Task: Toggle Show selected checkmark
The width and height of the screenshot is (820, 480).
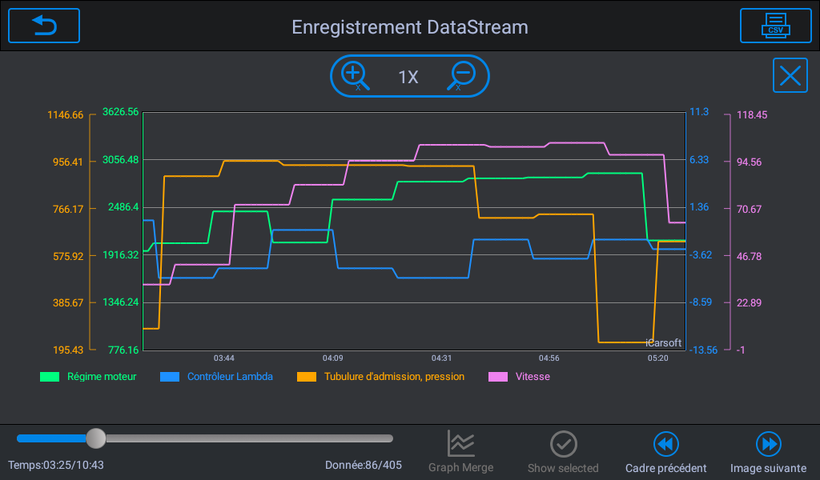Action: pos(563,452)
